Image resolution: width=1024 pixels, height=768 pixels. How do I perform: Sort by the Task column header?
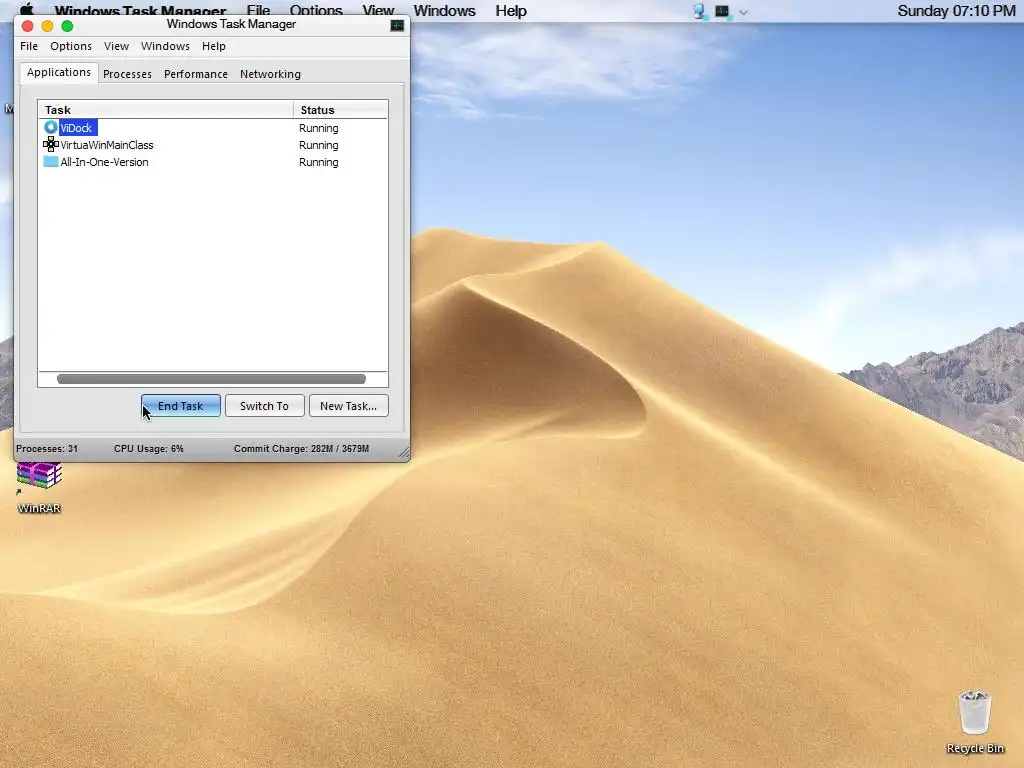pyautogui.click(x=166, y=110)
